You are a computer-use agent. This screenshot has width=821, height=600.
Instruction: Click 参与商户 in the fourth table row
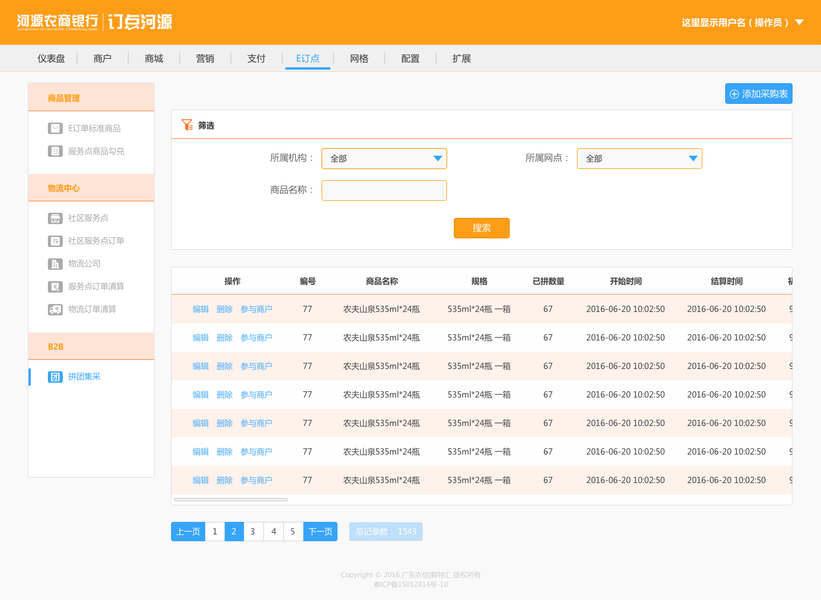(256, 395)
